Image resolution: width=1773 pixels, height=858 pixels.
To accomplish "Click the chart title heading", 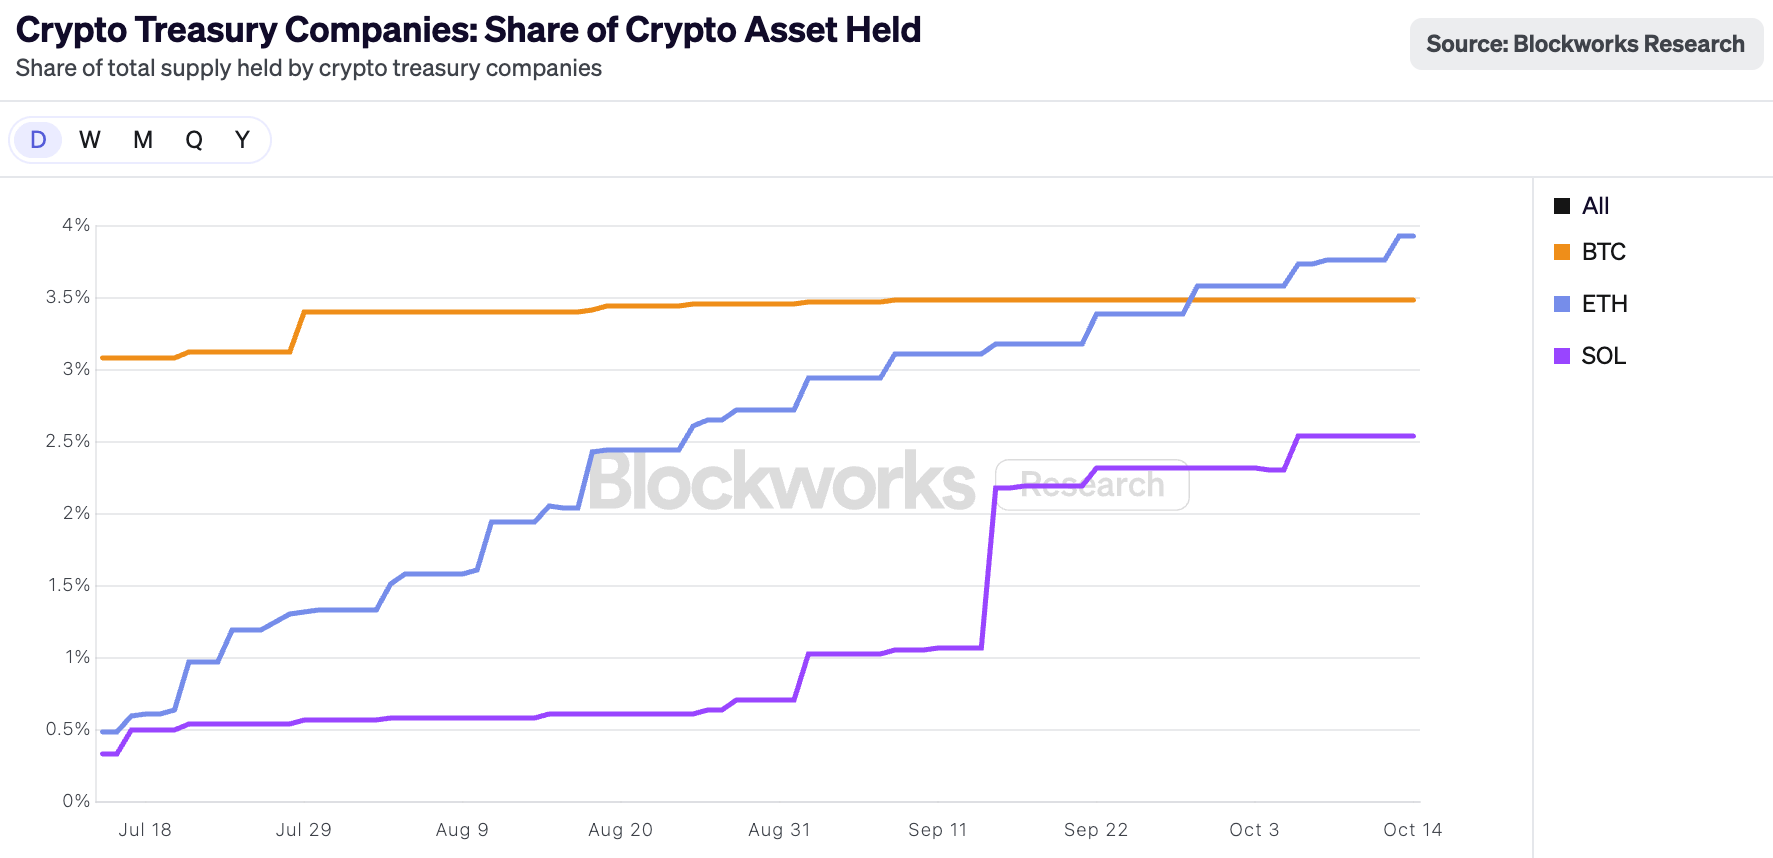I will click(468, 30).
